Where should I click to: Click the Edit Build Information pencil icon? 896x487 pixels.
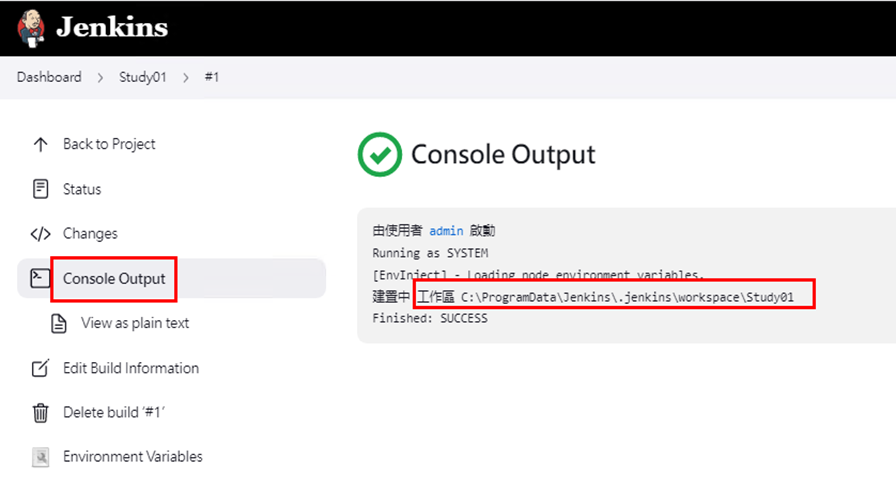click(x=40, y=368)
